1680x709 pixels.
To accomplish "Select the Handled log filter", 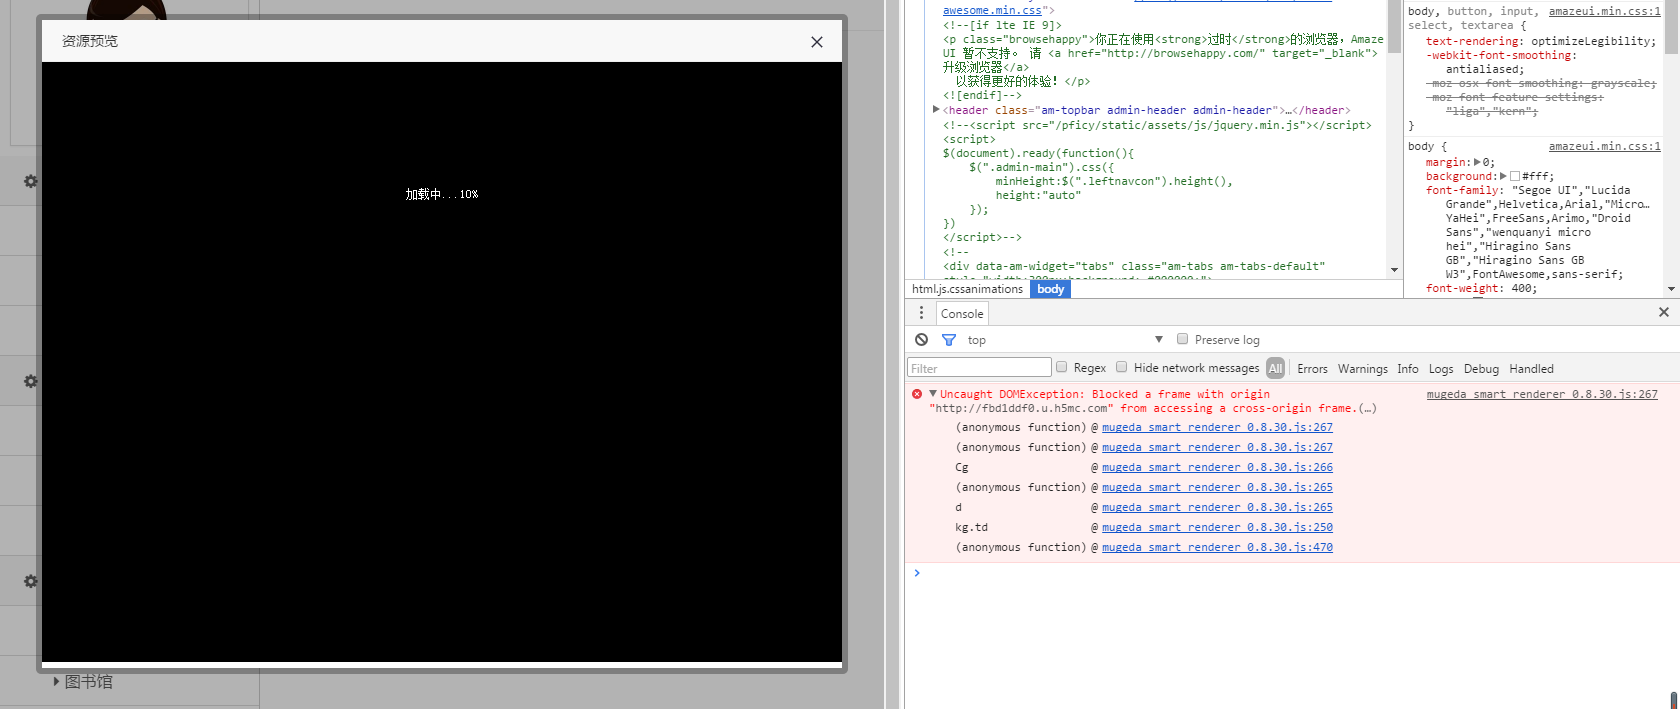I will pos(1531,369).
